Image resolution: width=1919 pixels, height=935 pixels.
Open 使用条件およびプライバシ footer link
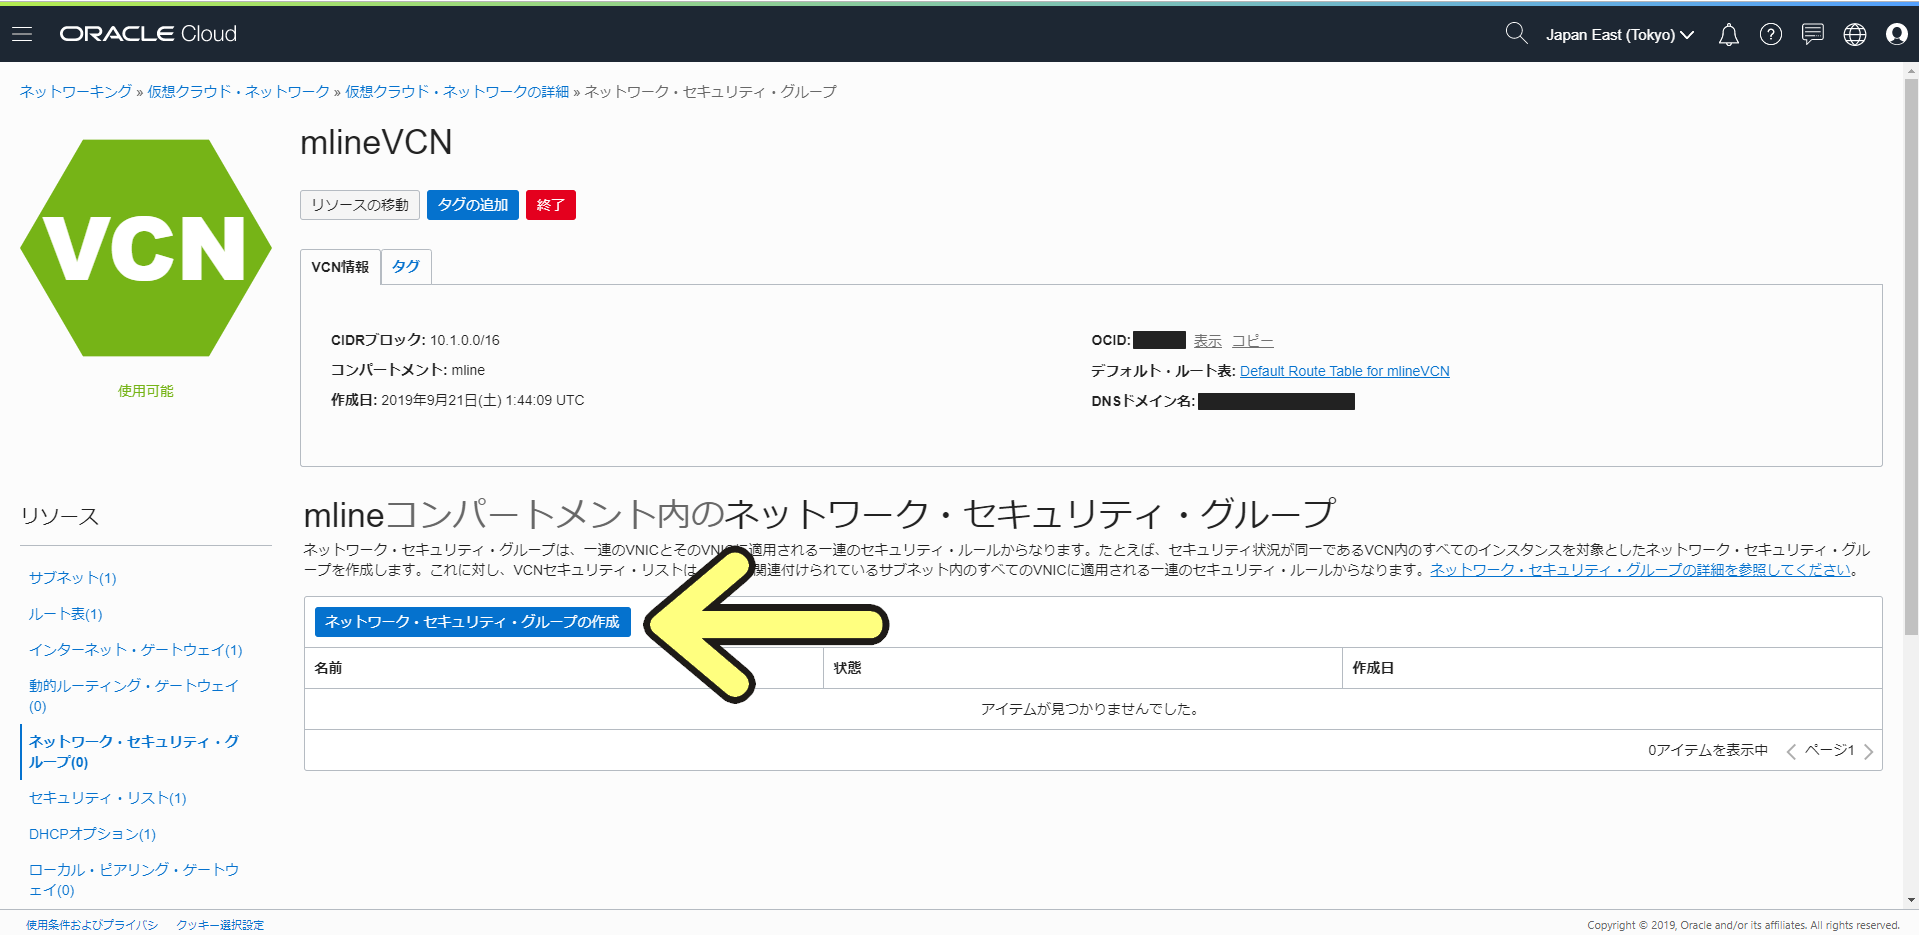coord(92,925)
